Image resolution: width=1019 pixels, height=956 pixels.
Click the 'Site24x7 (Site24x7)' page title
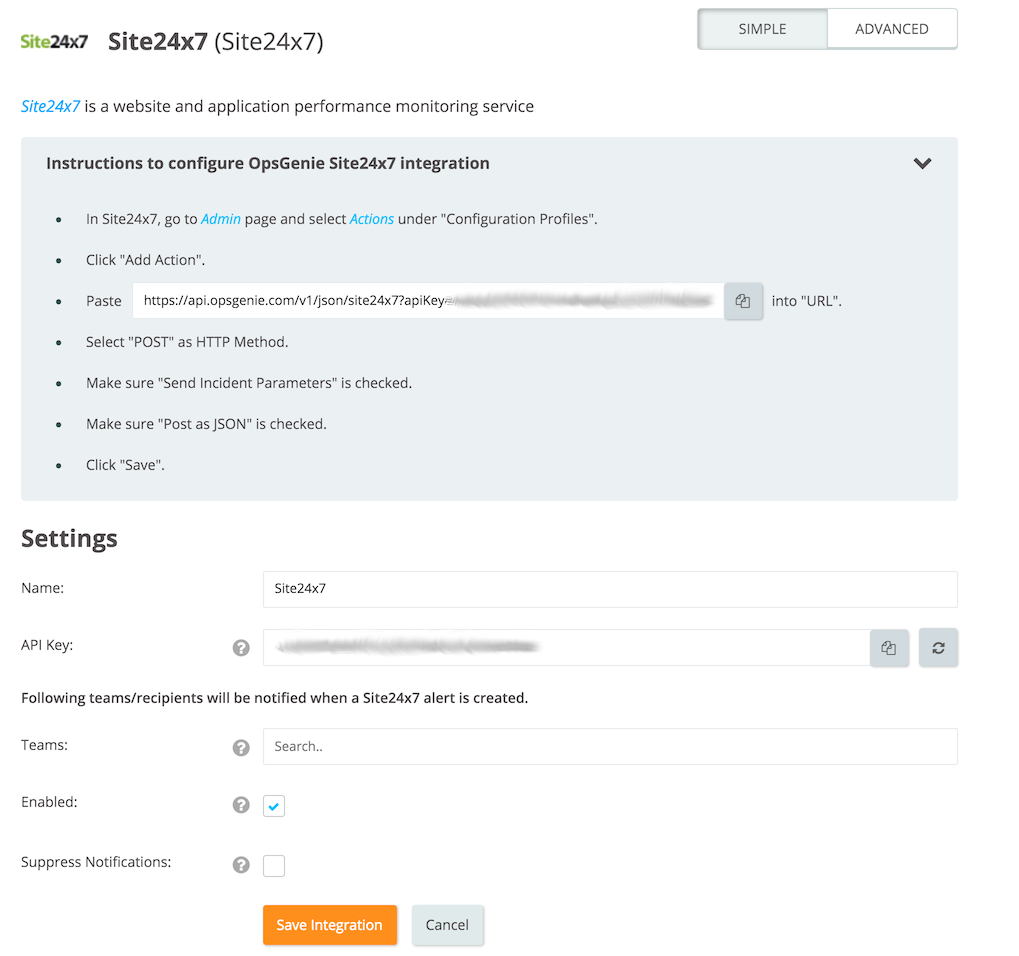pyautogui.click(x=216, y=42)
